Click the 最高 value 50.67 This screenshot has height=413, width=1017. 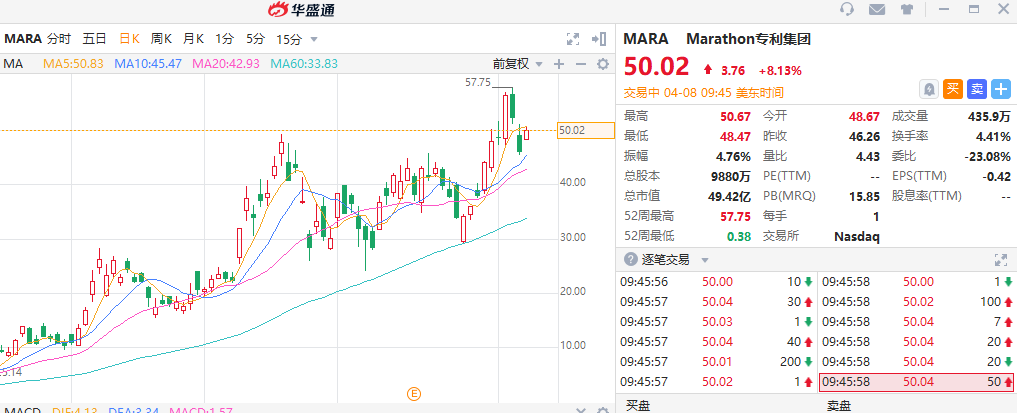point(735,117)
